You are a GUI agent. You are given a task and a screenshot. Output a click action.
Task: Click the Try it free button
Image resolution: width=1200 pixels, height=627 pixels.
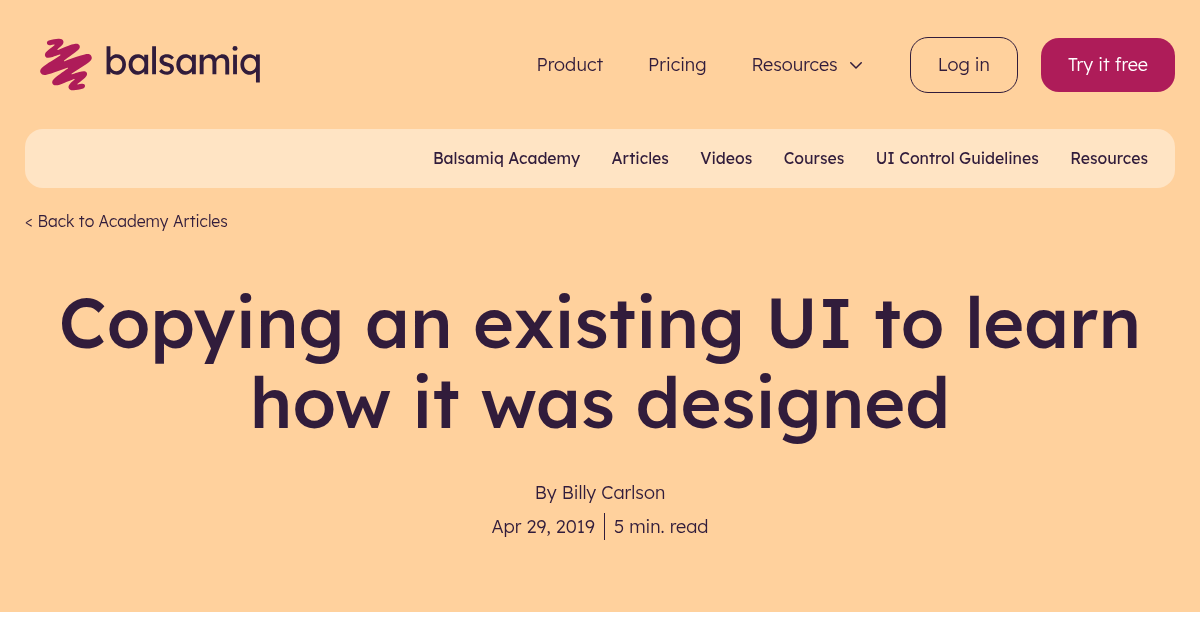click(x=1107, y=64)
